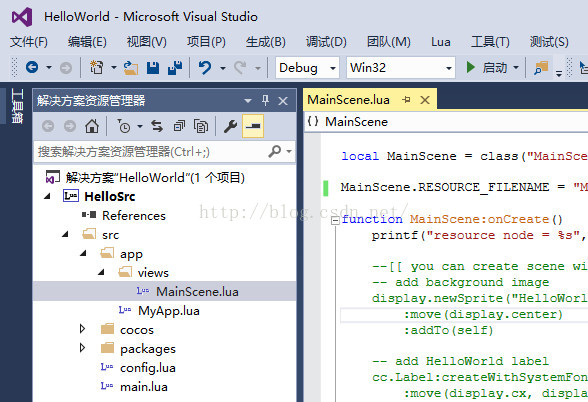Toggle Preview Selected Items highlighted button
The width and height of the screenshot is (588, 402).
point(253,126)
